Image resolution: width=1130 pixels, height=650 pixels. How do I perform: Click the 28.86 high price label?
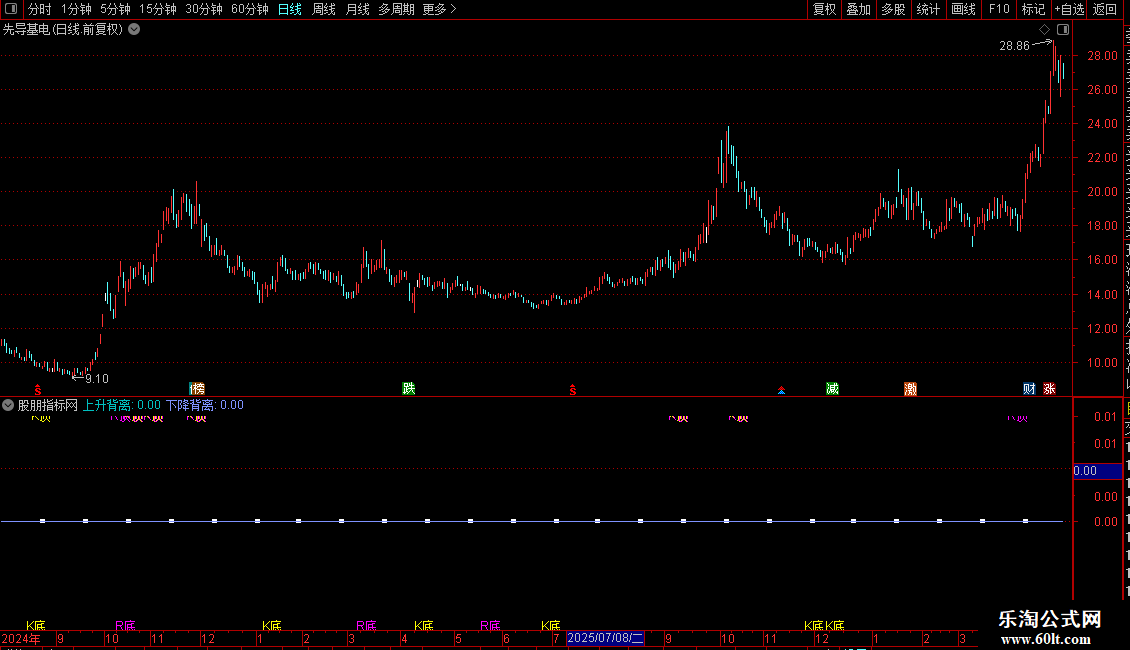pos(1014,45)
